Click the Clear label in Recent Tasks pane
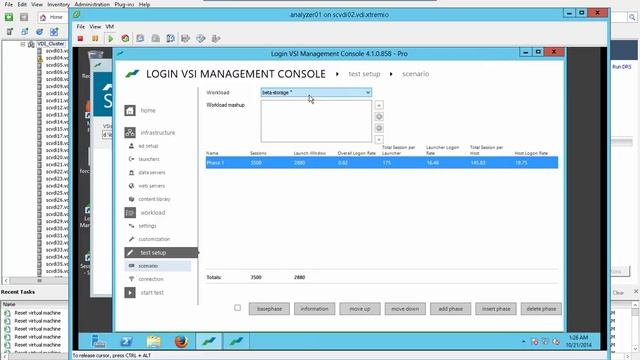 [618, 293]
